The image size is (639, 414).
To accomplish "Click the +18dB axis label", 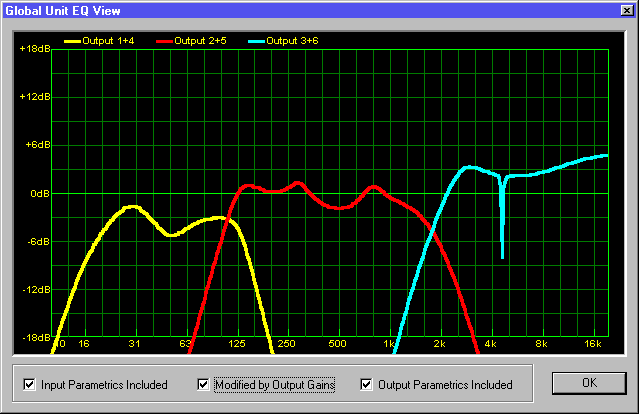I will 35,48.
